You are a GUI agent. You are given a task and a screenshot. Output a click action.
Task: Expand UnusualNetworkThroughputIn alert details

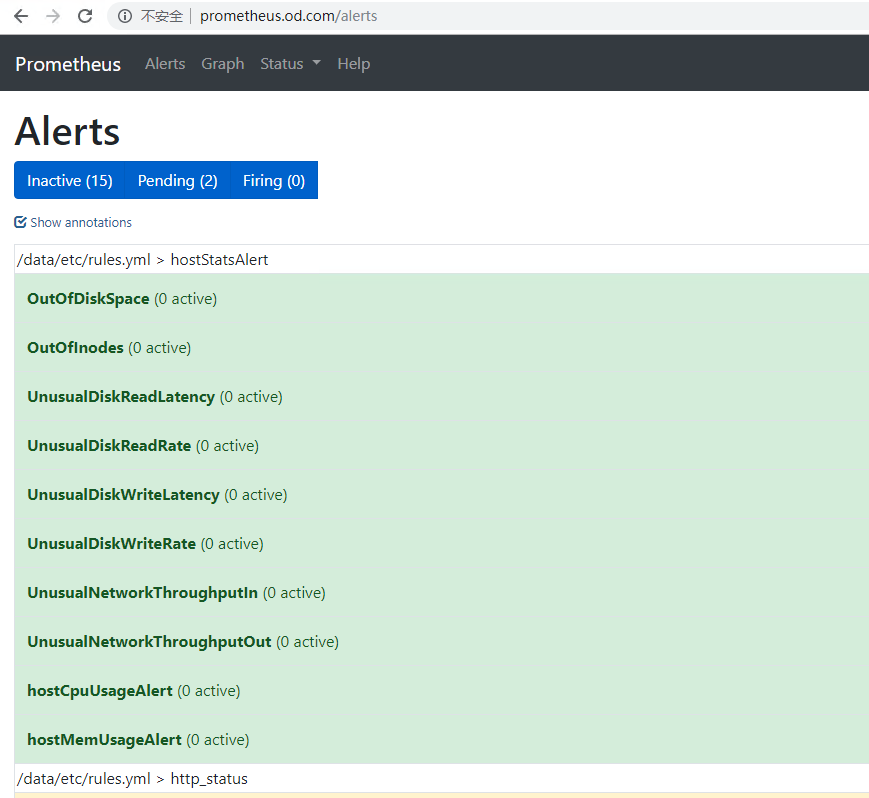click(142, 593)
